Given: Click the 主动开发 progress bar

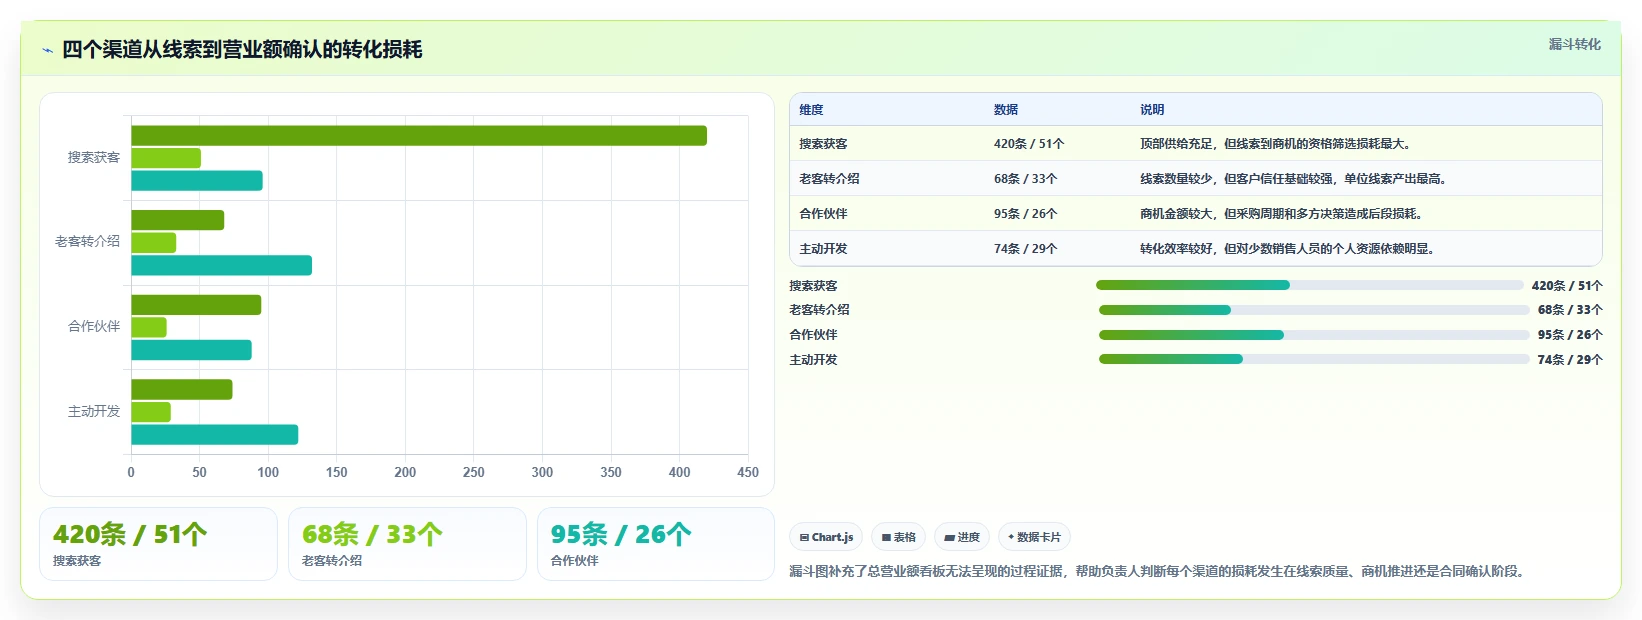Looking at the screenshot, I should pyautogui.click(x=1314, y=359).
